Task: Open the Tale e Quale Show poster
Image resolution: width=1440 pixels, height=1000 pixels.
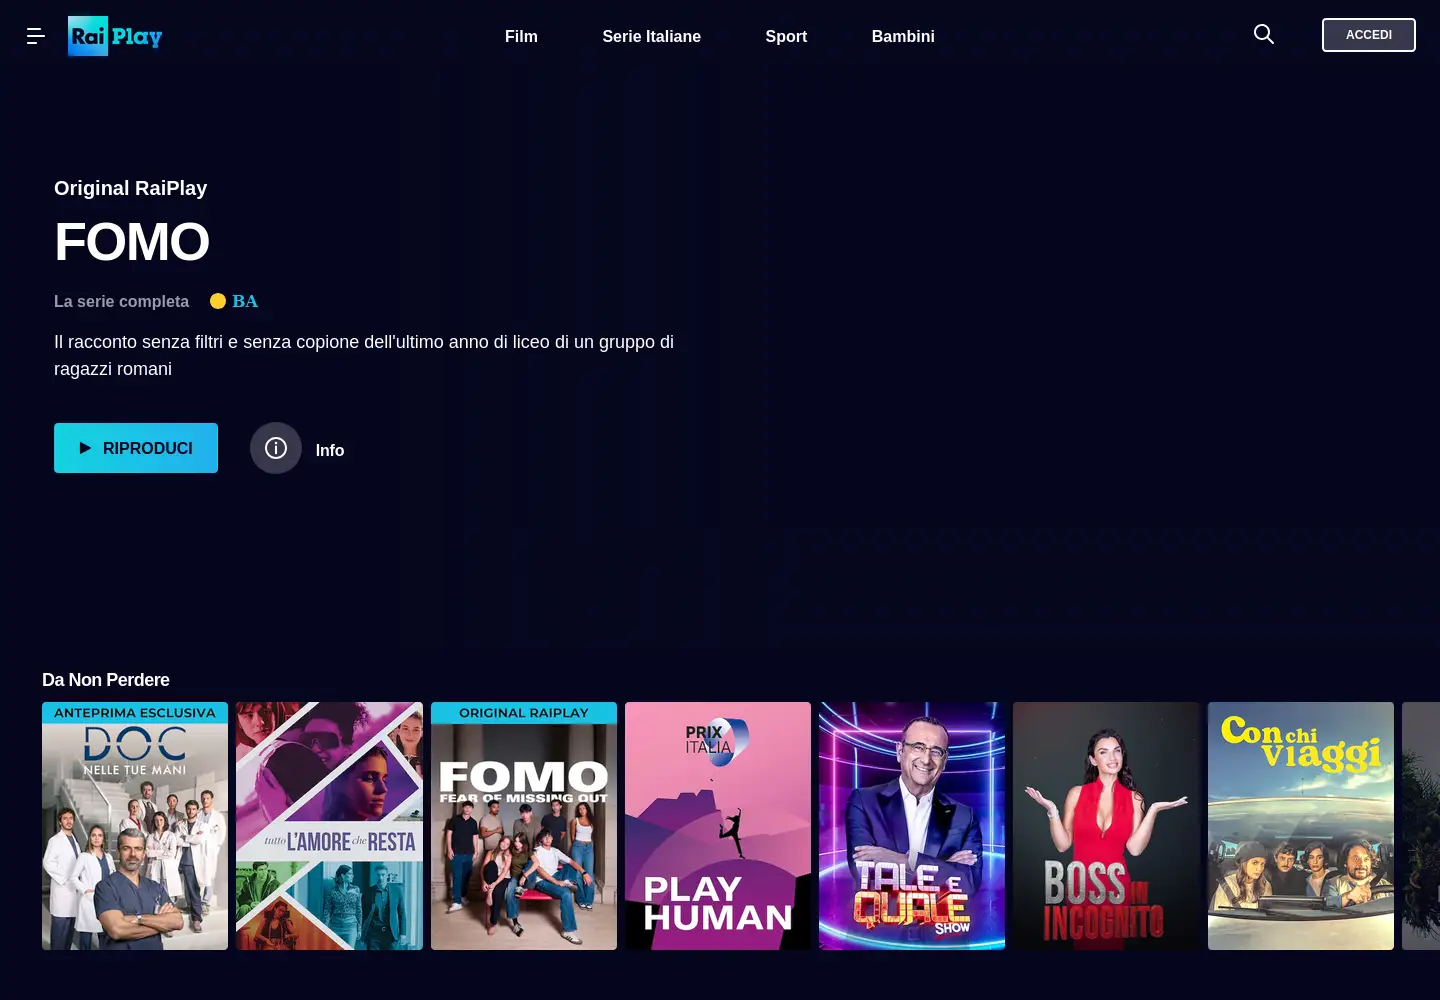Action: click(x=912, y=826)
